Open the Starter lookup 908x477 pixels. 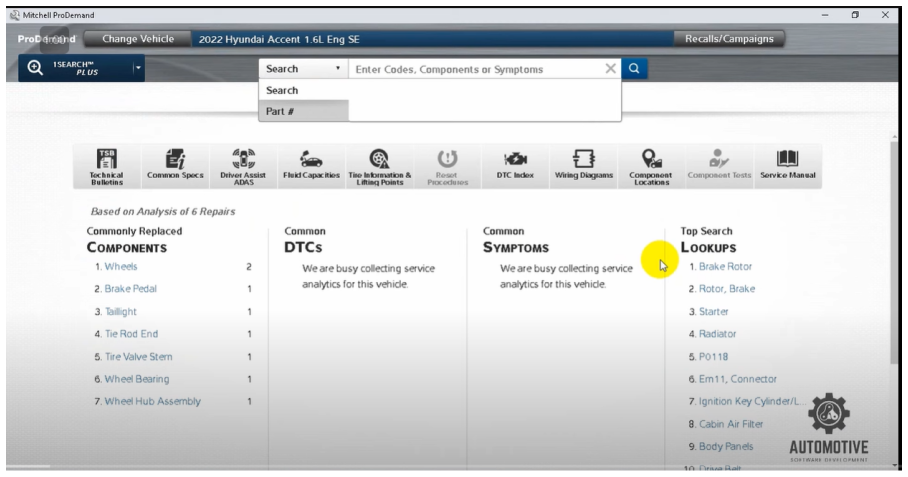[713, 311]
